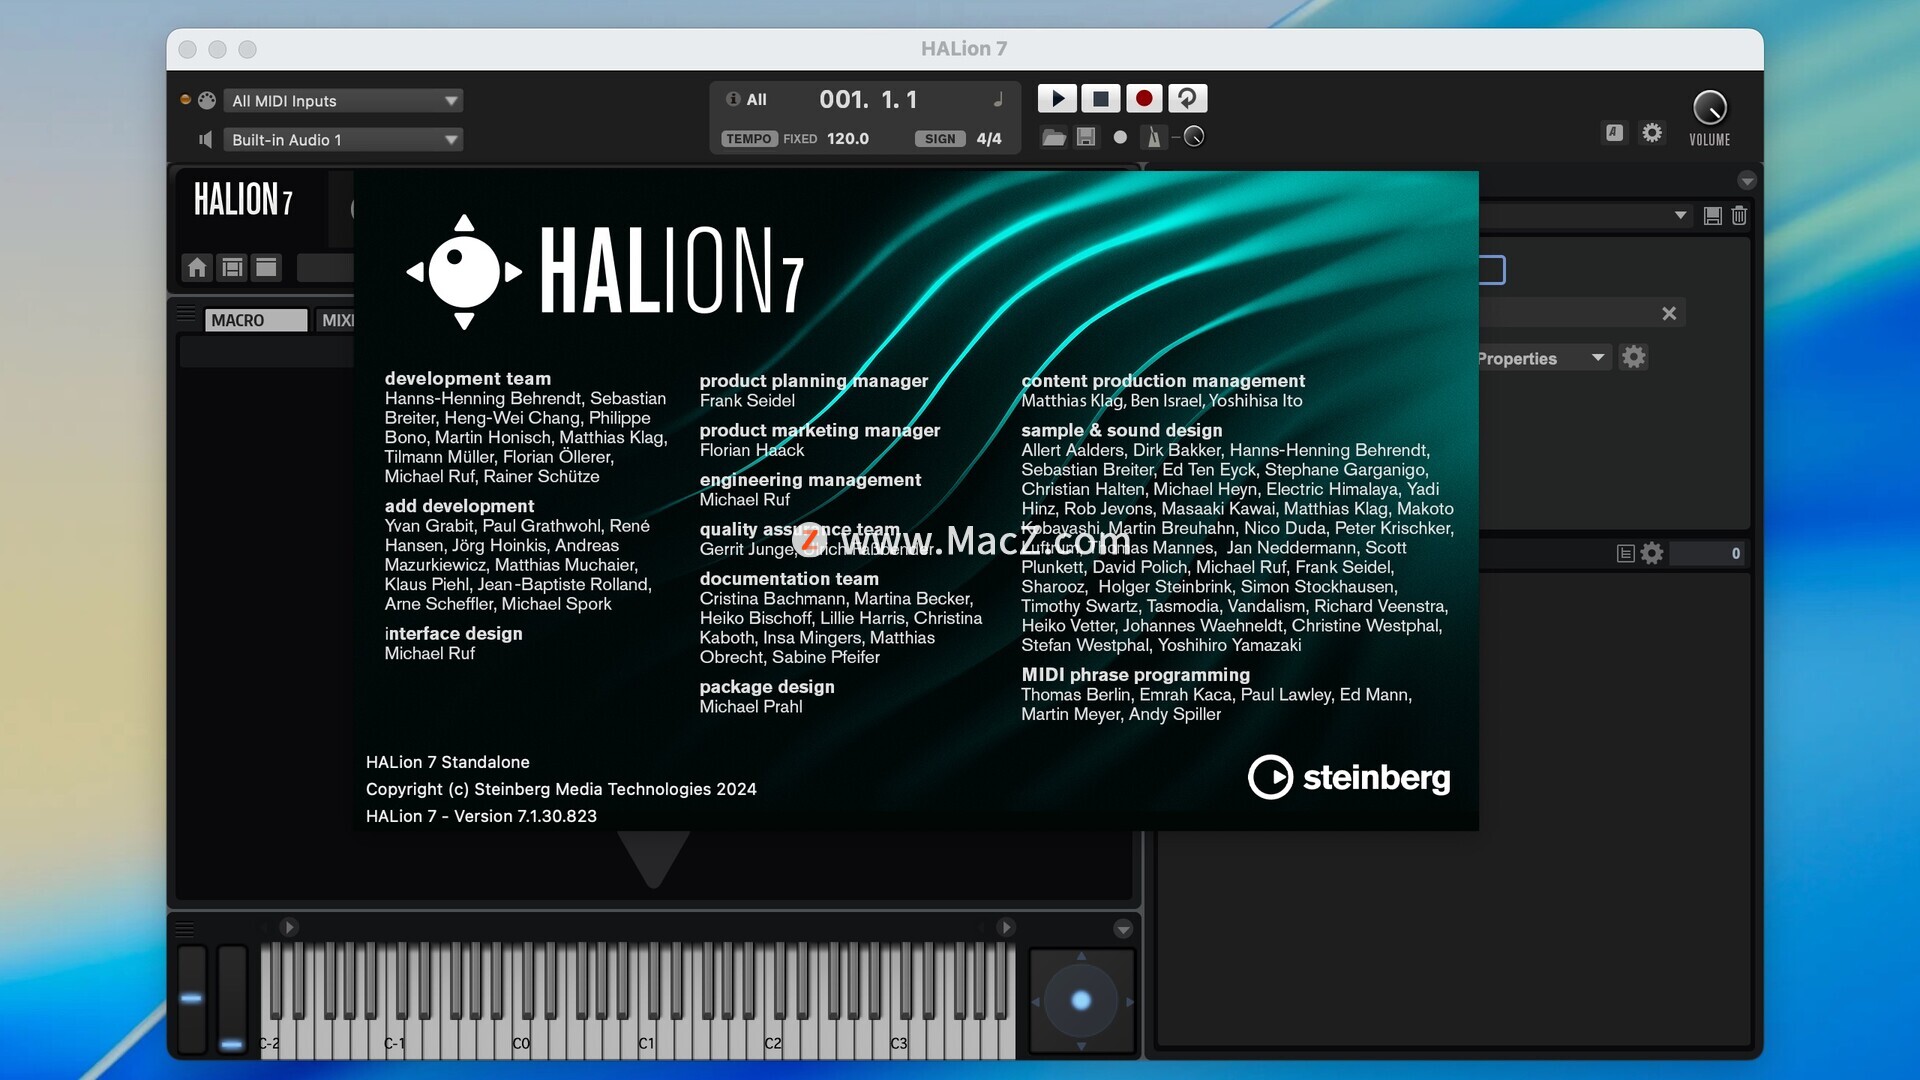Stop playback with the Stop button

[x=1101, y=98]
